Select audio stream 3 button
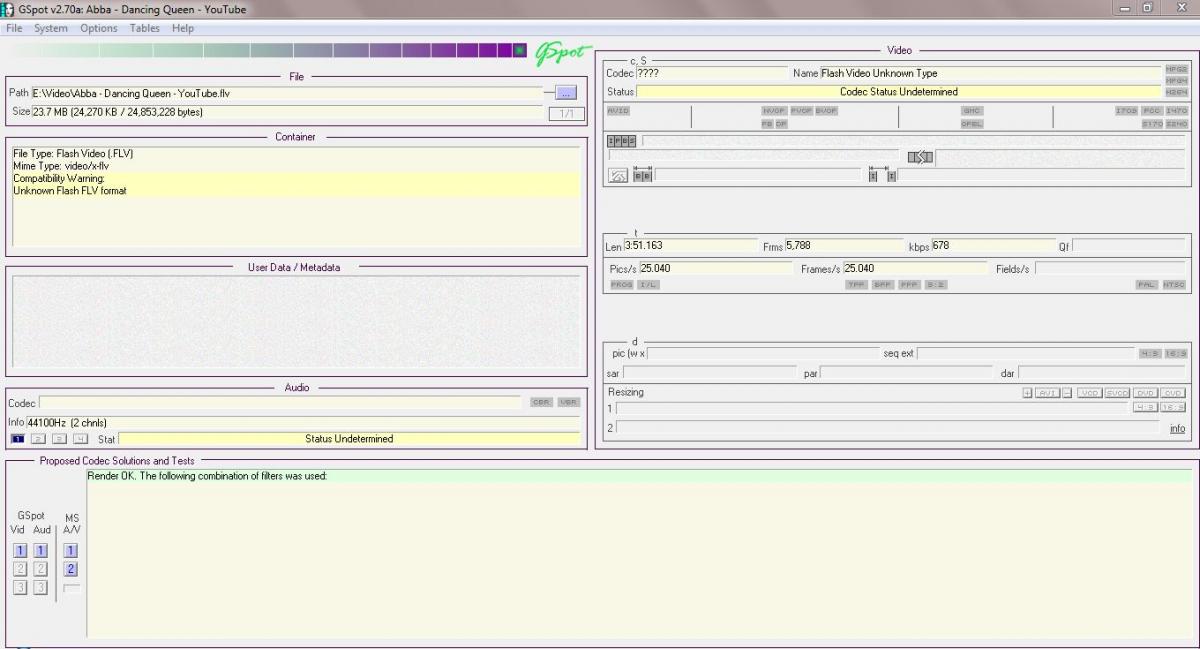1200x649 pixels. pos(59,439)
